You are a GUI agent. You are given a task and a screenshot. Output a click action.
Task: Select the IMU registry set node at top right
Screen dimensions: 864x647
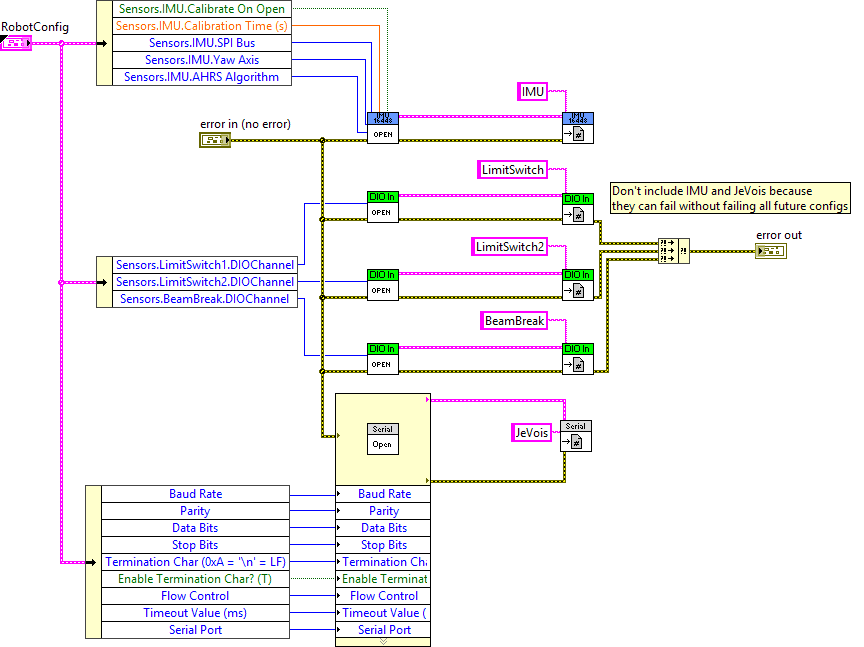point(577,127)
